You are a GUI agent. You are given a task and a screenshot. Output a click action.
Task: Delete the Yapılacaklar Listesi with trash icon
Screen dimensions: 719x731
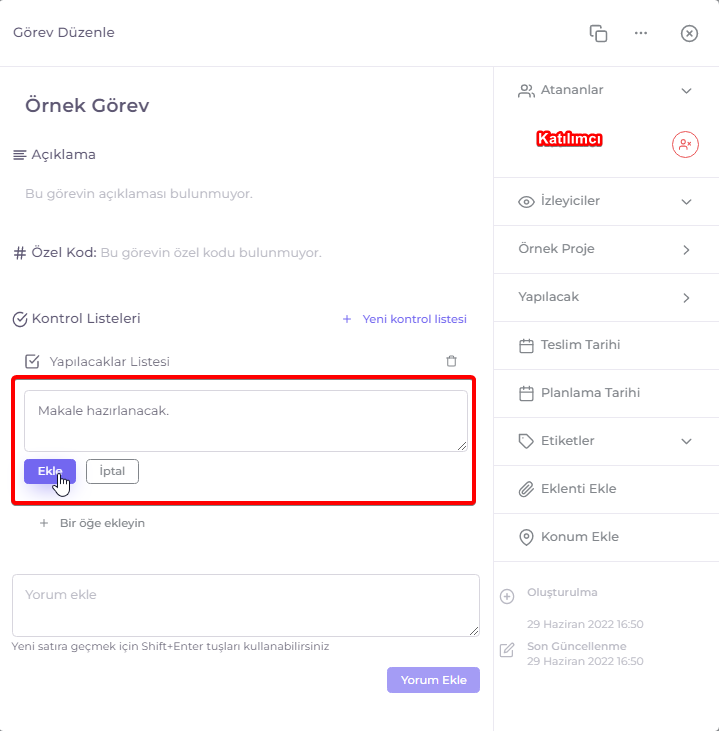click(x=451, y=361)
